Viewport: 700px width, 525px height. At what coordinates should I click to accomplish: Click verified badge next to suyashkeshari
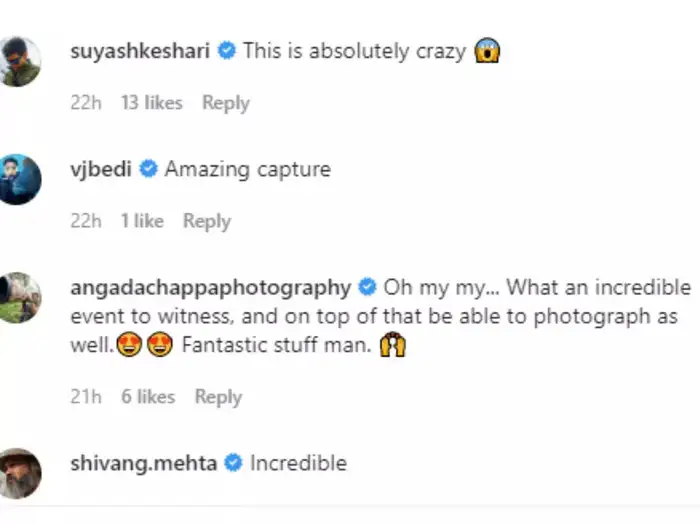[x=226, y=52]
